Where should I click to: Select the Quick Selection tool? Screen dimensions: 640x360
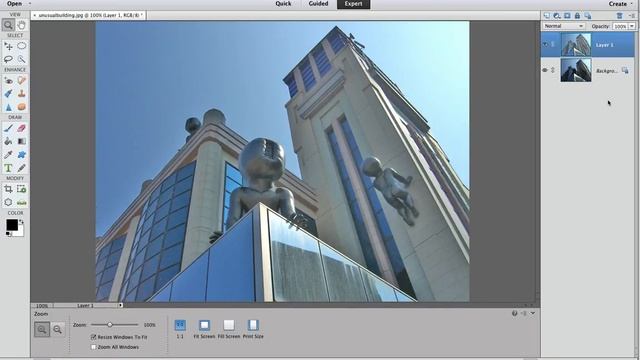coord(22,59)
